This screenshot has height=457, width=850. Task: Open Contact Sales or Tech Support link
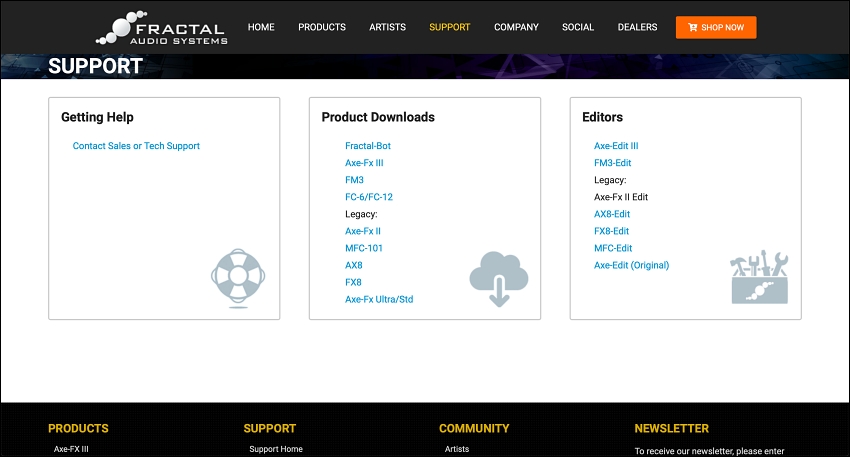pyautogui.click(x=136, y=146)
